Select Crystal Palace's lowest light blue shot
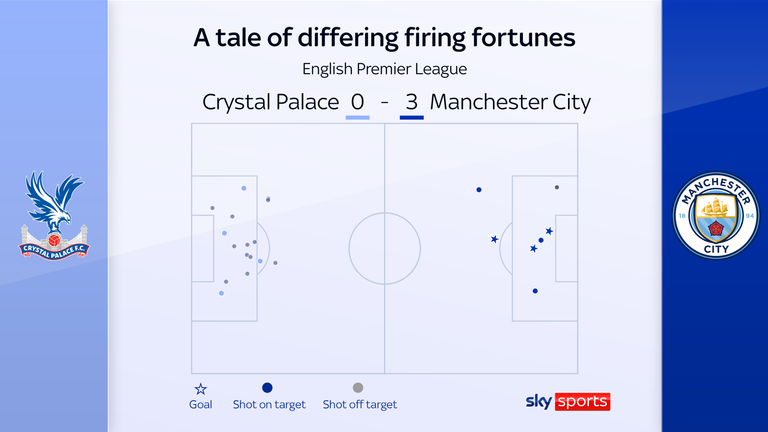 click(221, 294)
